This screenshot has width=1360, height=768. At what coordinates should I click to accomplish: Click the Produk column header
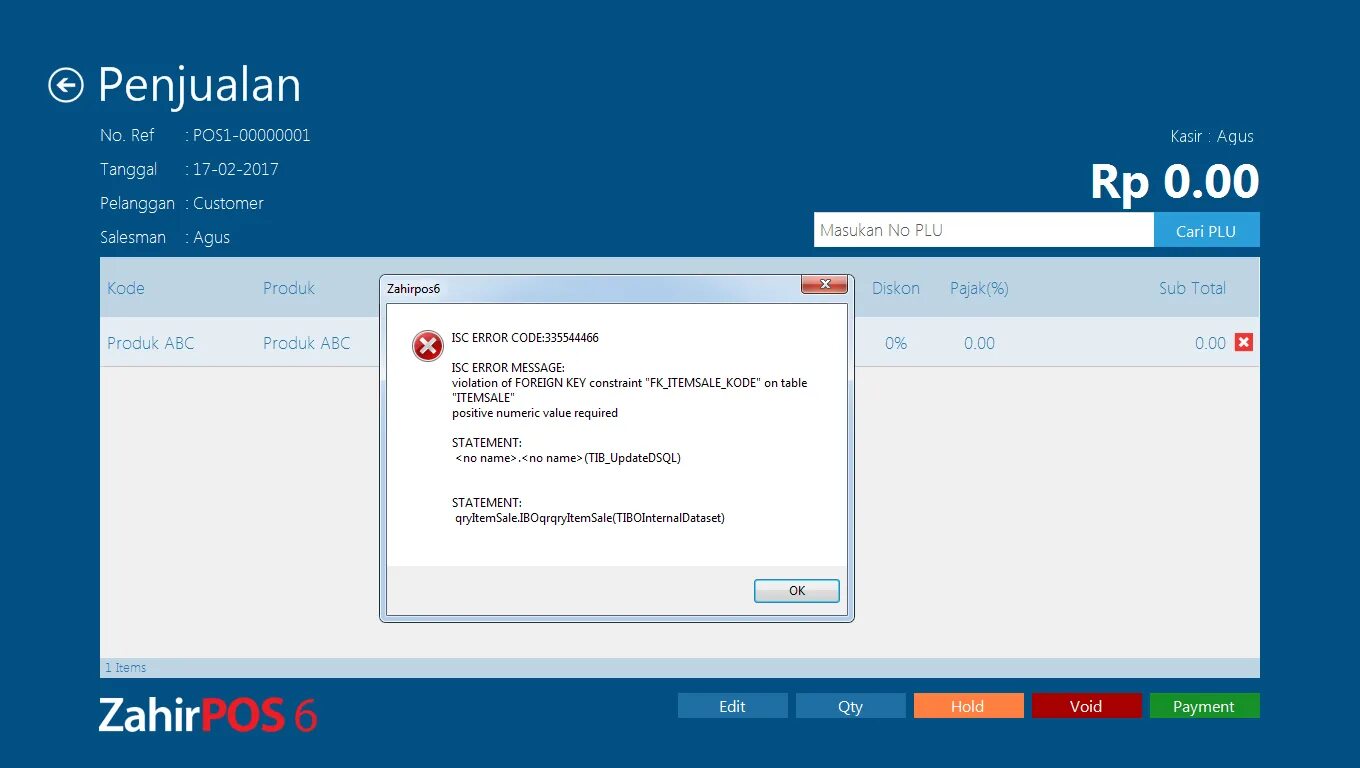tap(289, 288)
